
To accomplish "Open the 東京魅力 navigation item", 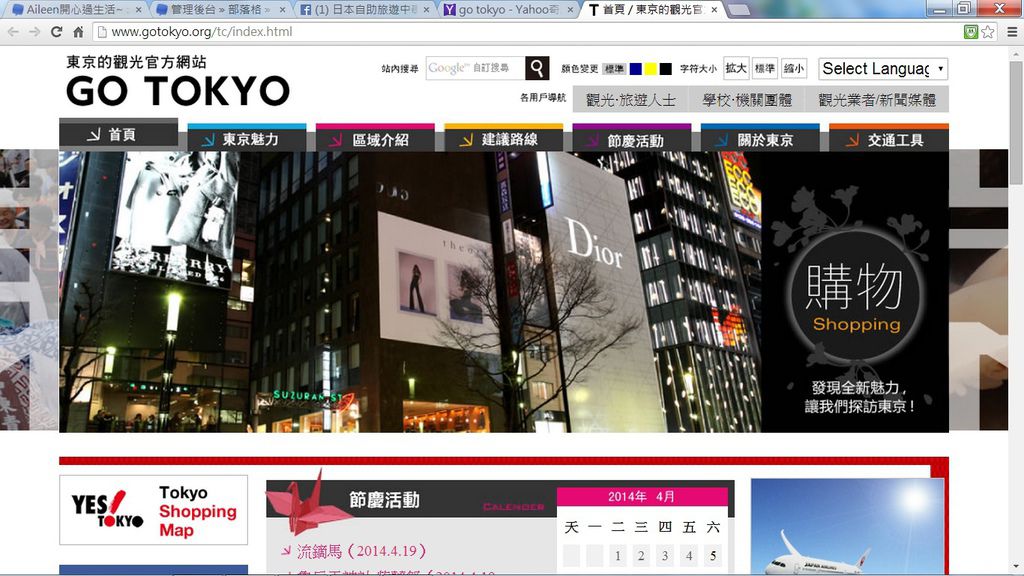I will tap(246, 138).
